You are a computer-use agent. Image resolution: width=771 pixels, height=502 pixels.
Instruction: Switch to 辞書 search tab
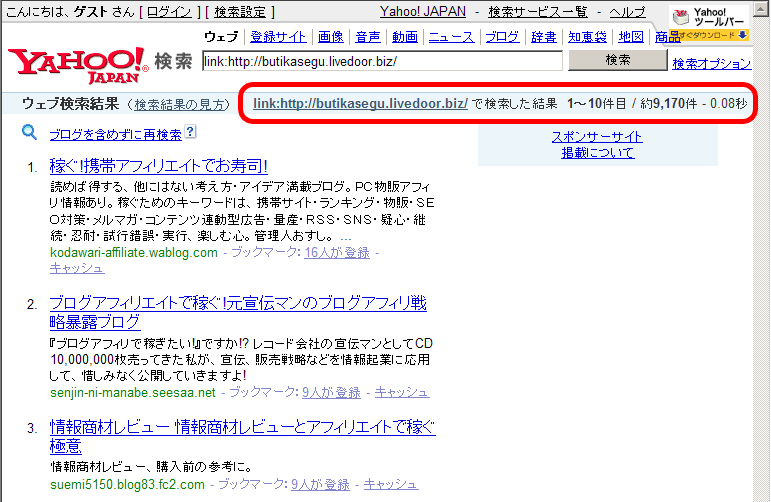point(543,36)
